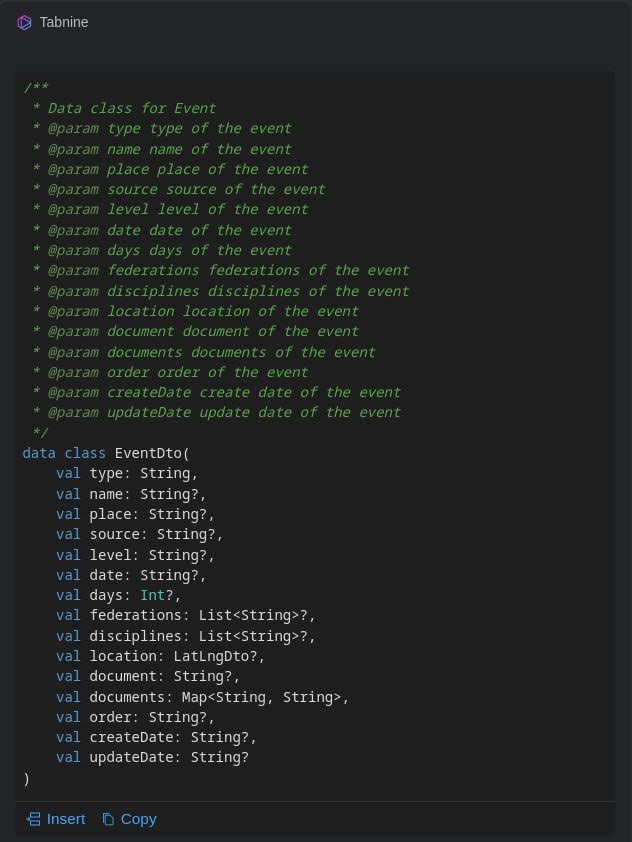632x842 pixels.
Task: Click the Copy clipboard icon
Action: [x=108, y=819]
